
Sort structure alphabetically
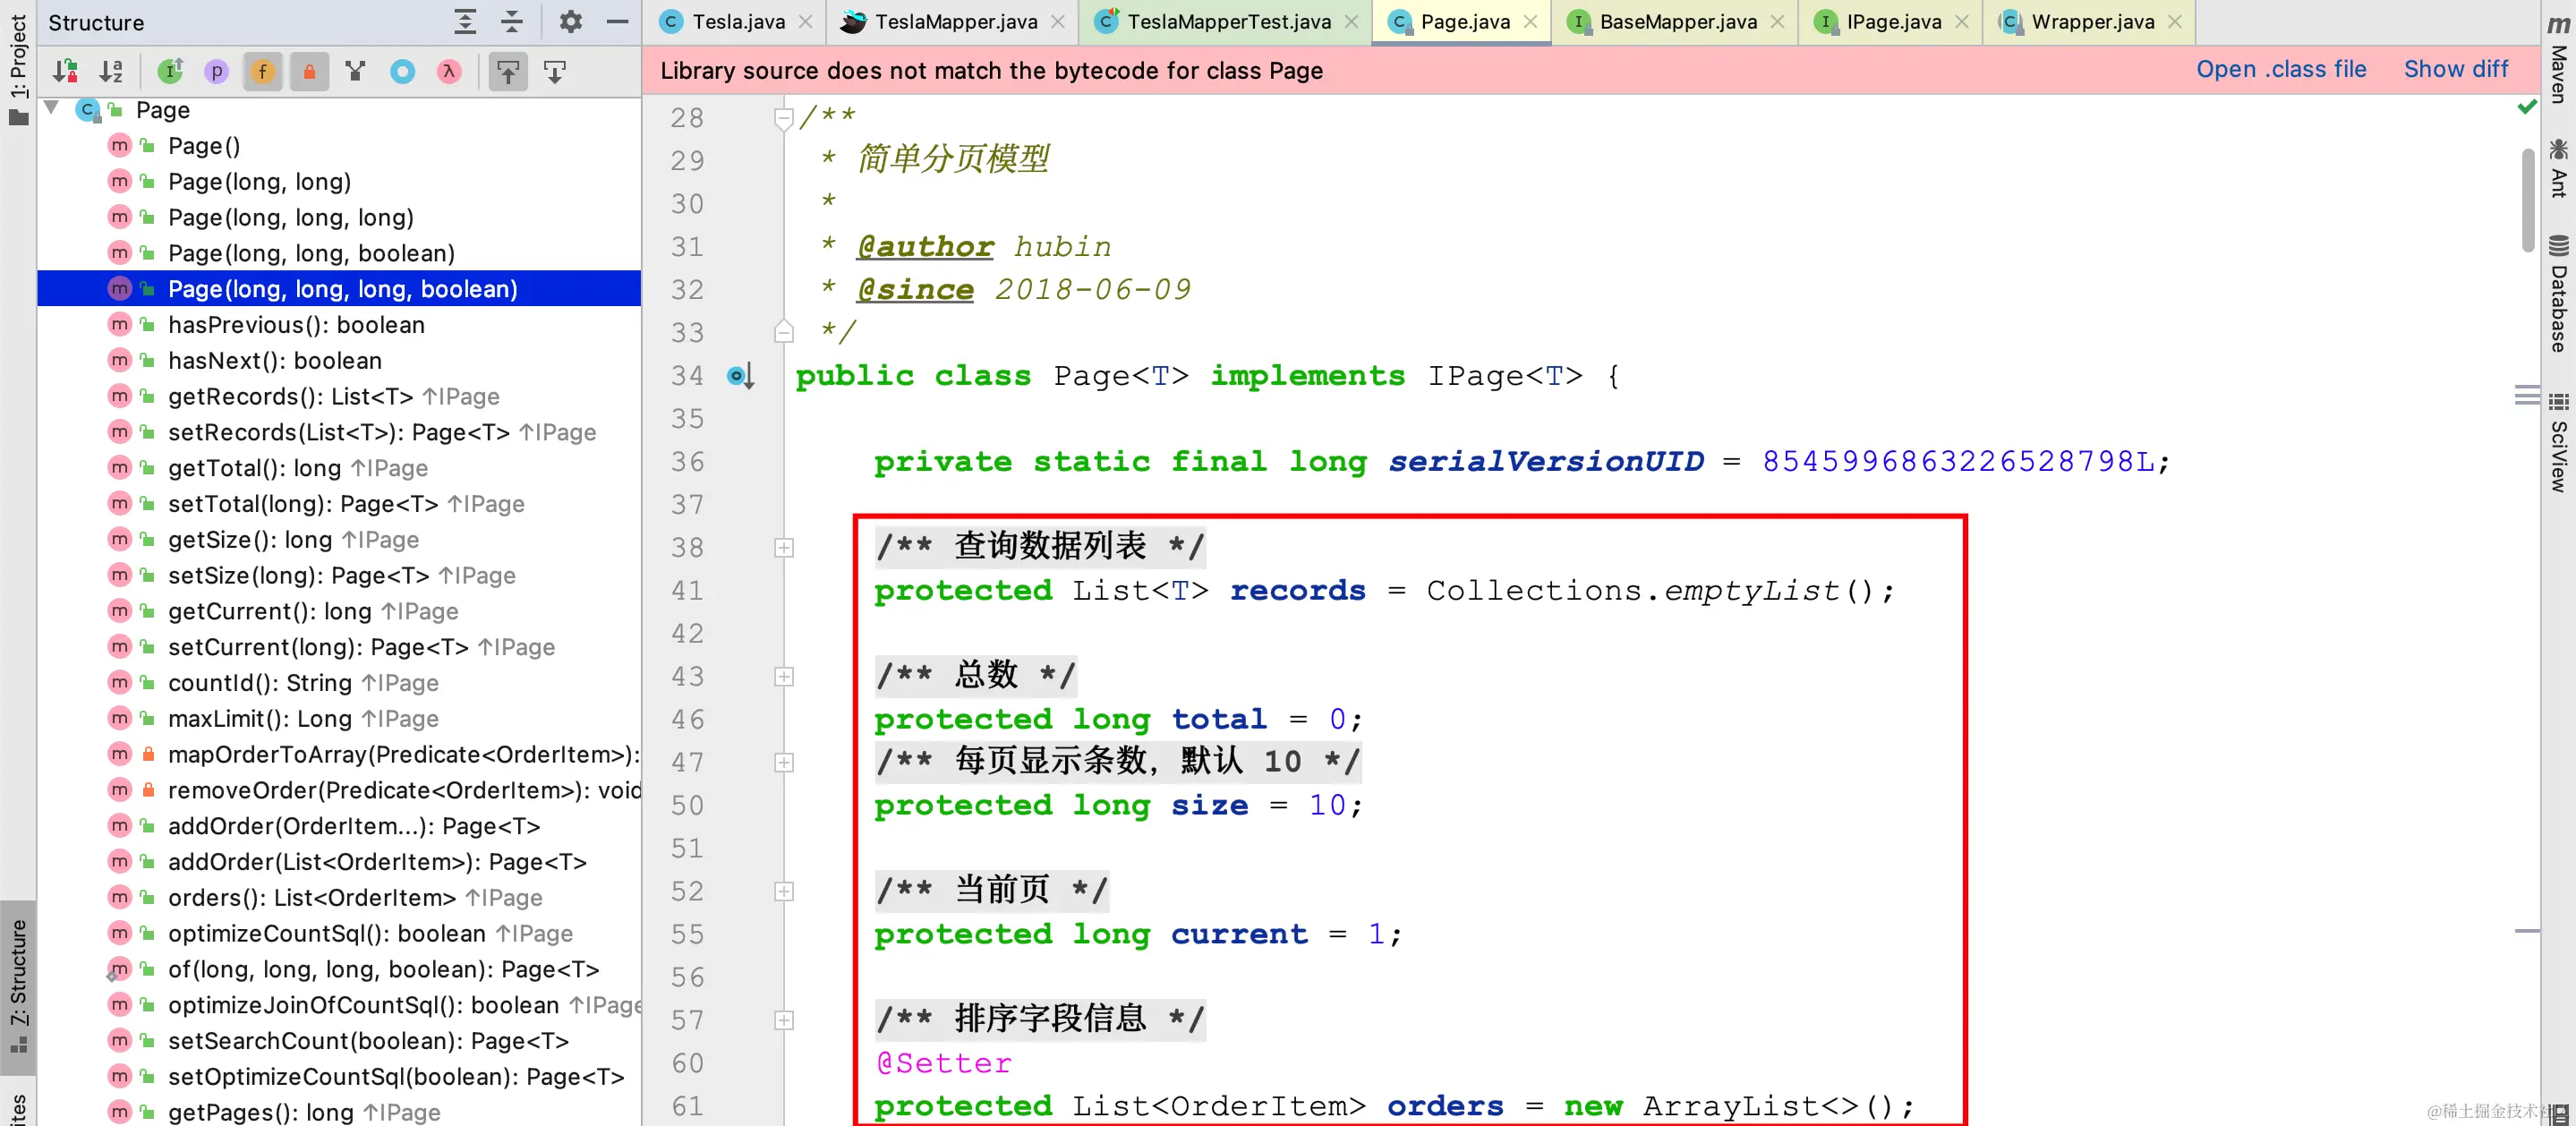(x=111, y=71)
